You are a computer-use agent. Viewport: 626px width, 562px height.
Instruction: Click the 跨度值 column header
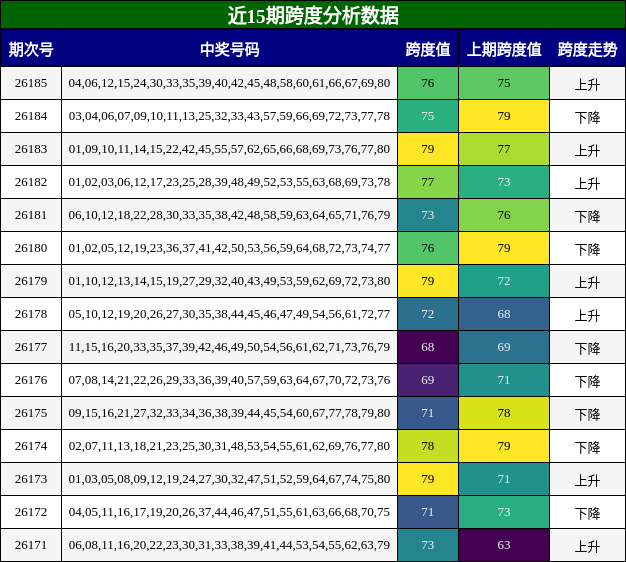(428, 49)
